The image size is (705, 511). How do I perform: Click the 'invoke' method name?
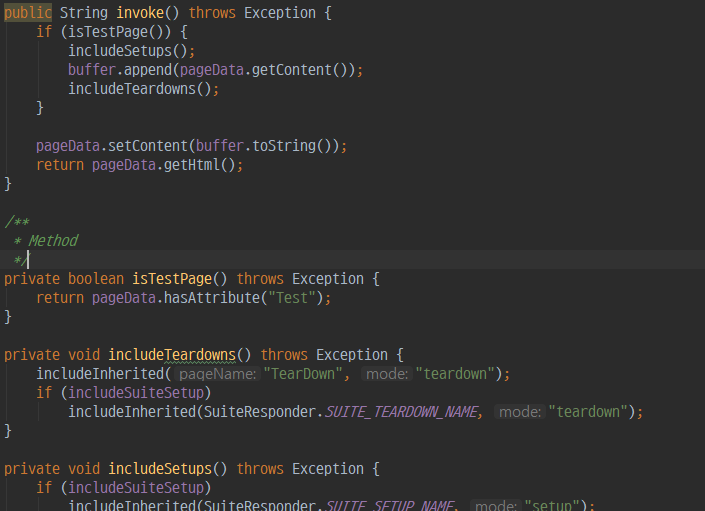[140, 13]
